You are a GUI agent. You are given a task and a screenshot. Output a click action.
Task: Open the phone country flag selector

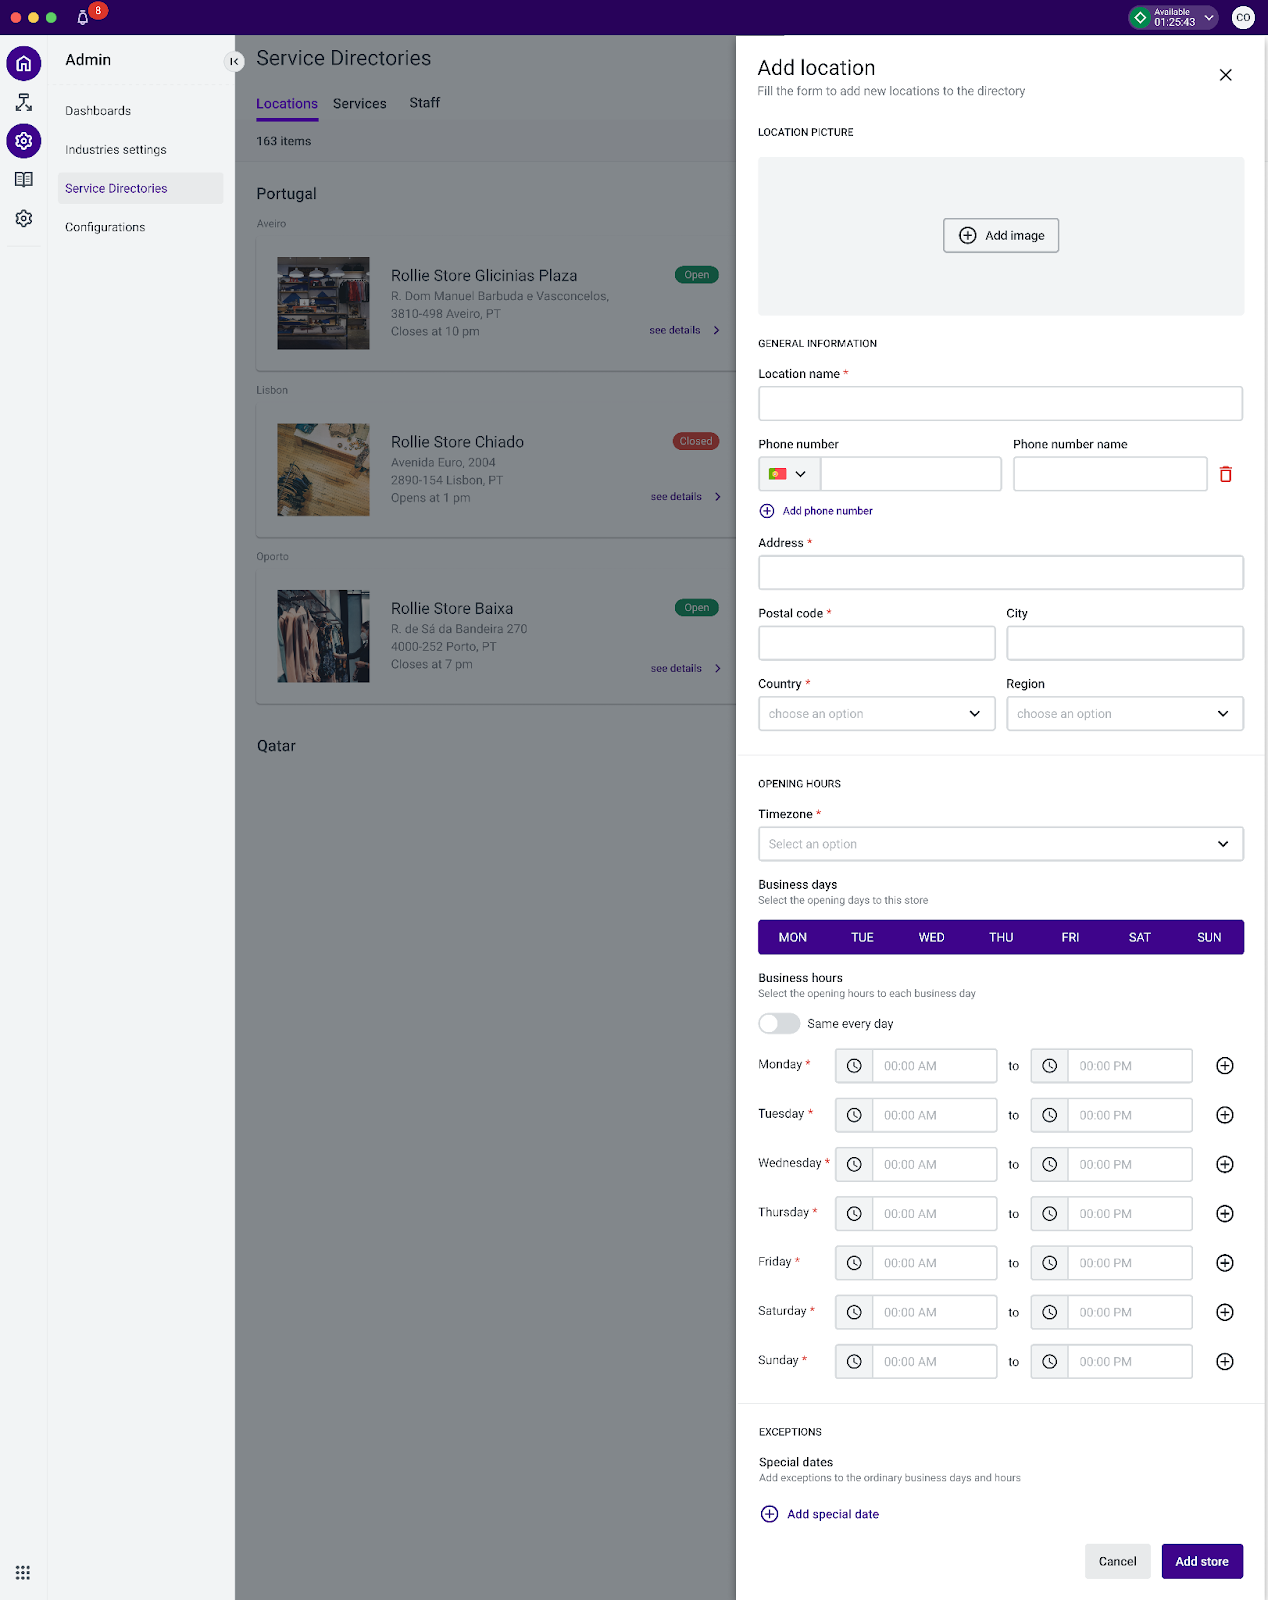(x=789, y=474)
